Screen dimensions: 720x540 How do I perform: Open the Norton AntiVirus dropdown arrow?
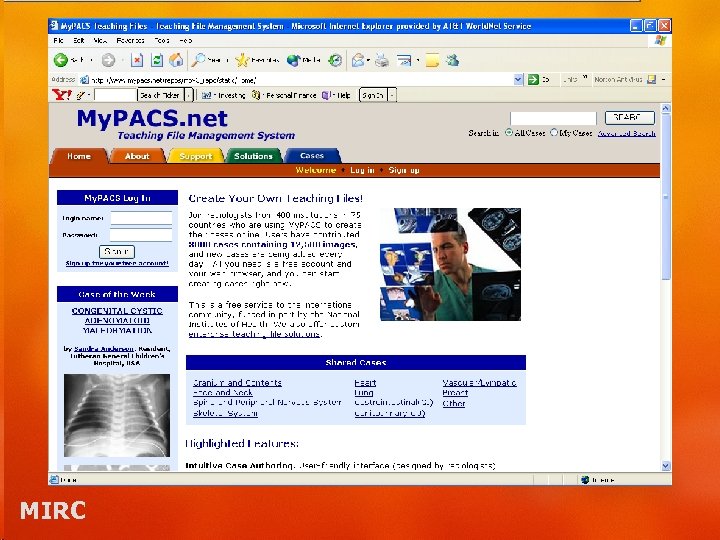coord(664,79)
